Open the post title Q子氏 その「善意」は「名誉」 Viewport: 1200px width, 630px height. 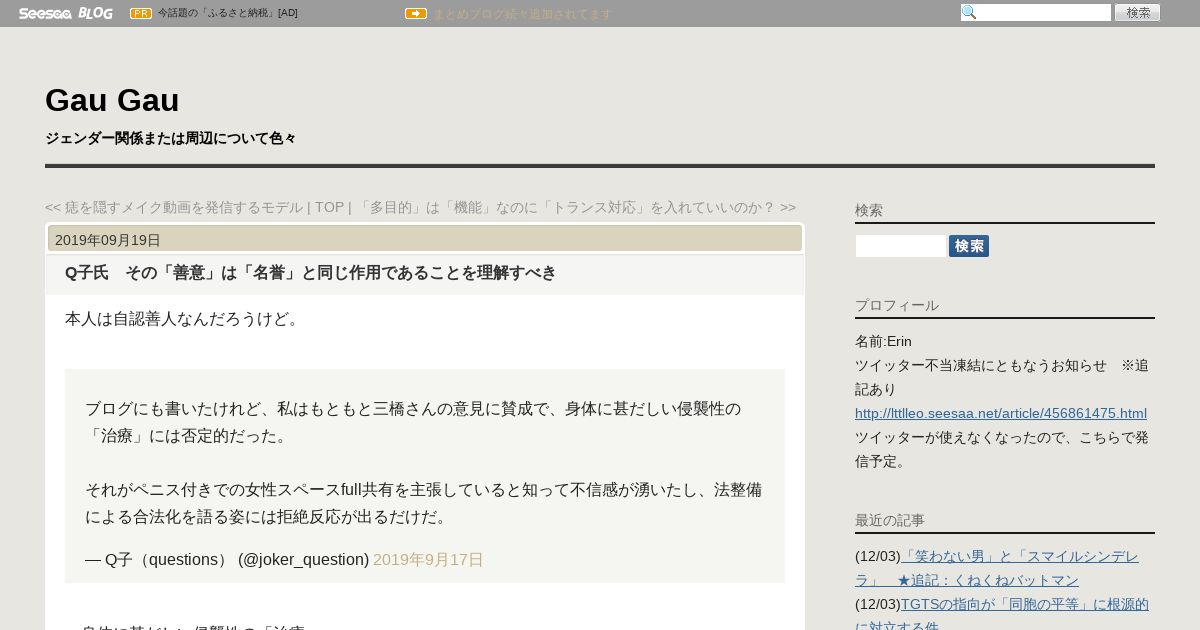tap(310, 273)
